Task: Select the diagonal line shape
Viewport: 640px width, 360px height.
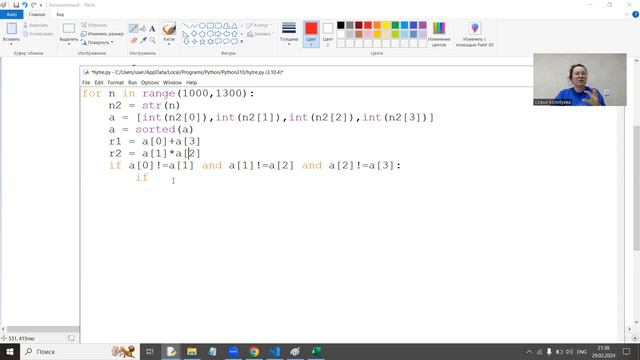Action: [x=186, y=26]
